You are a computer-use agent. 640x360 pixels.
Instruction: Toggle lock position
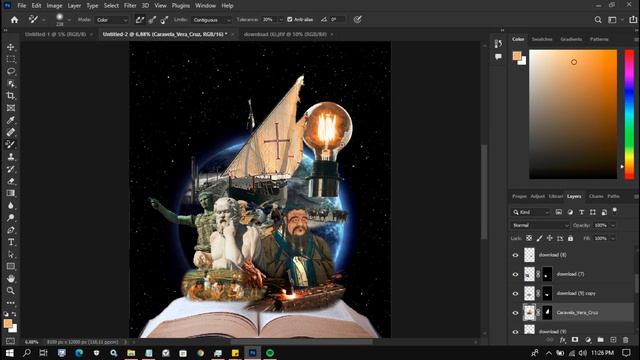[x=550, y=238]
